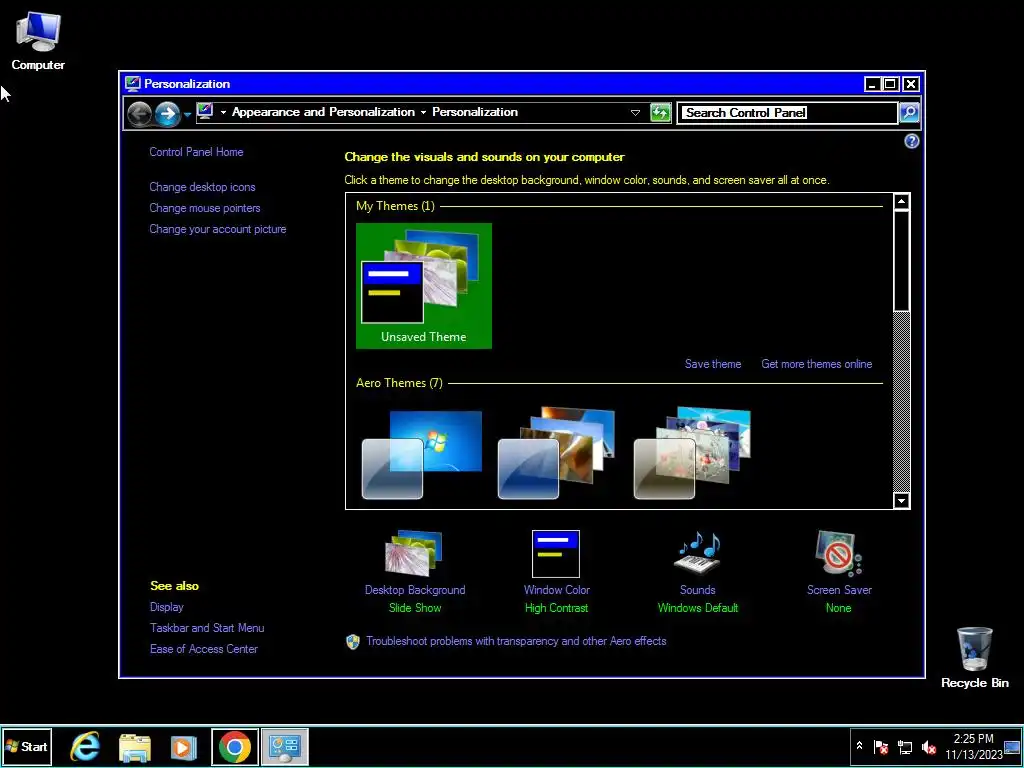This screenshot has width=1024, height=768.
Task: Open Window Color settings icon
Action: pos(556,554)
